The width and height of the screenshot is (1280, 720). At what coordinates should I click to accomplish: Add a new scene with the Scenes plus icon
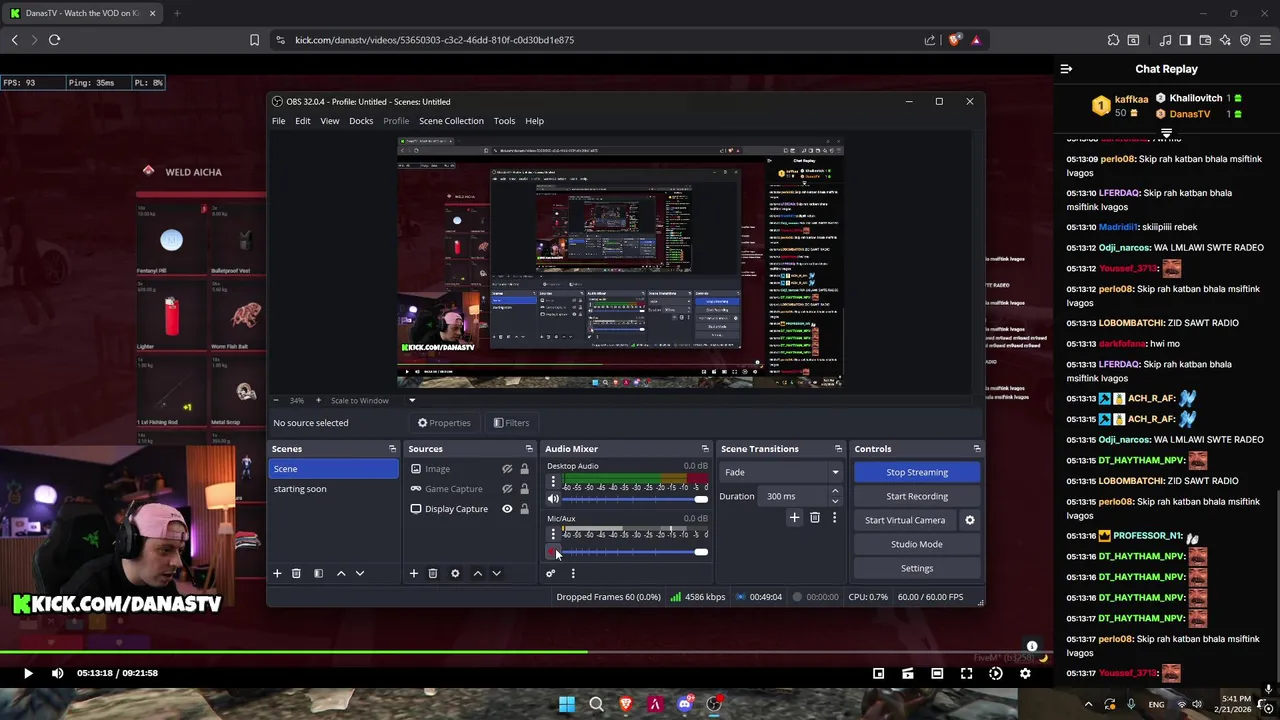coord(277,573)
